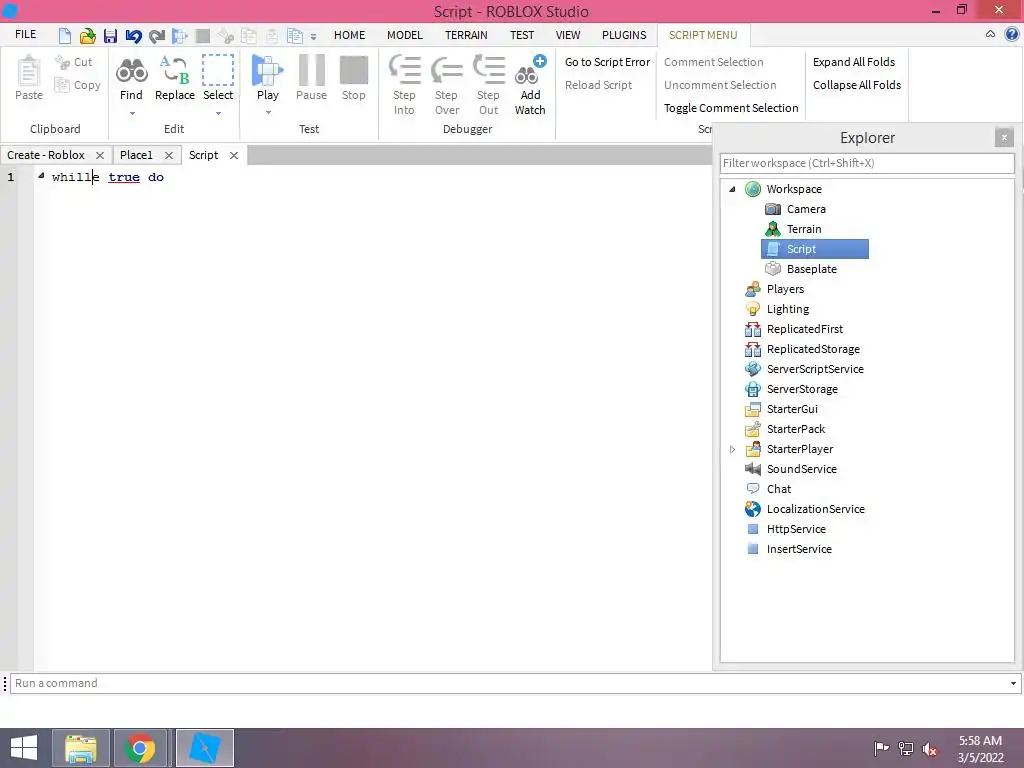This screenshot has width=1024, height=768.
Task: Select Terrain in the Explorer
Action: click(793, 229)
